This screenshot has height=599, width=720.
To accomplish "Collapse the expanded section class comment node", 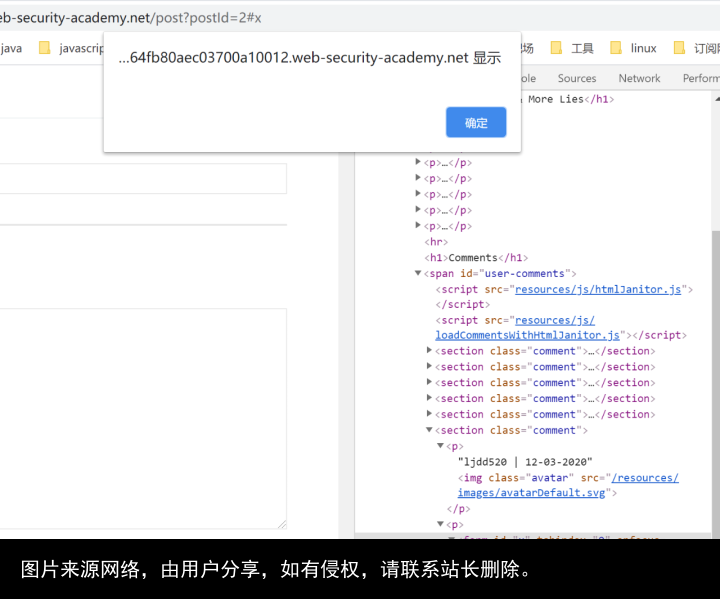I will coord(430,430).
